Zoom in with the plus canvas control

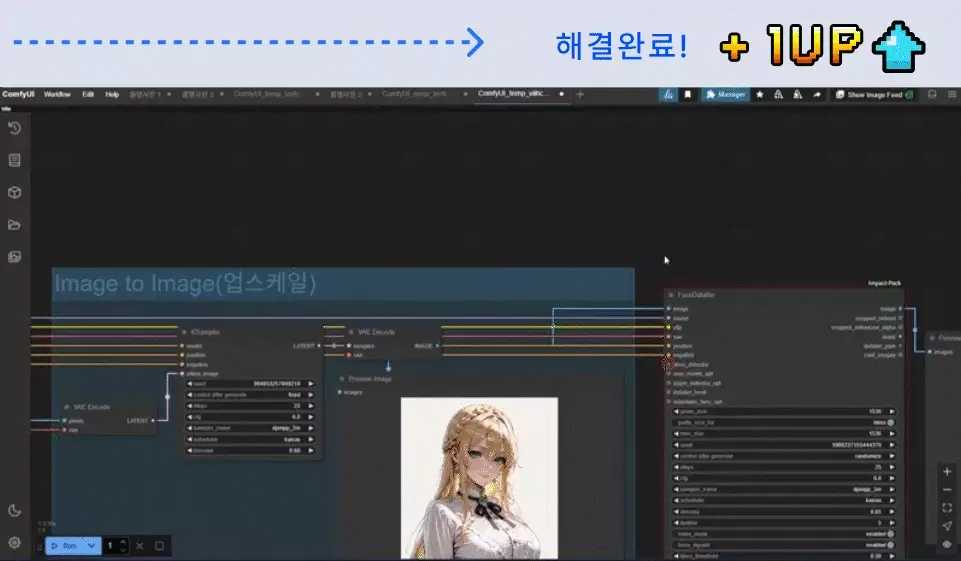click(947, 471)
